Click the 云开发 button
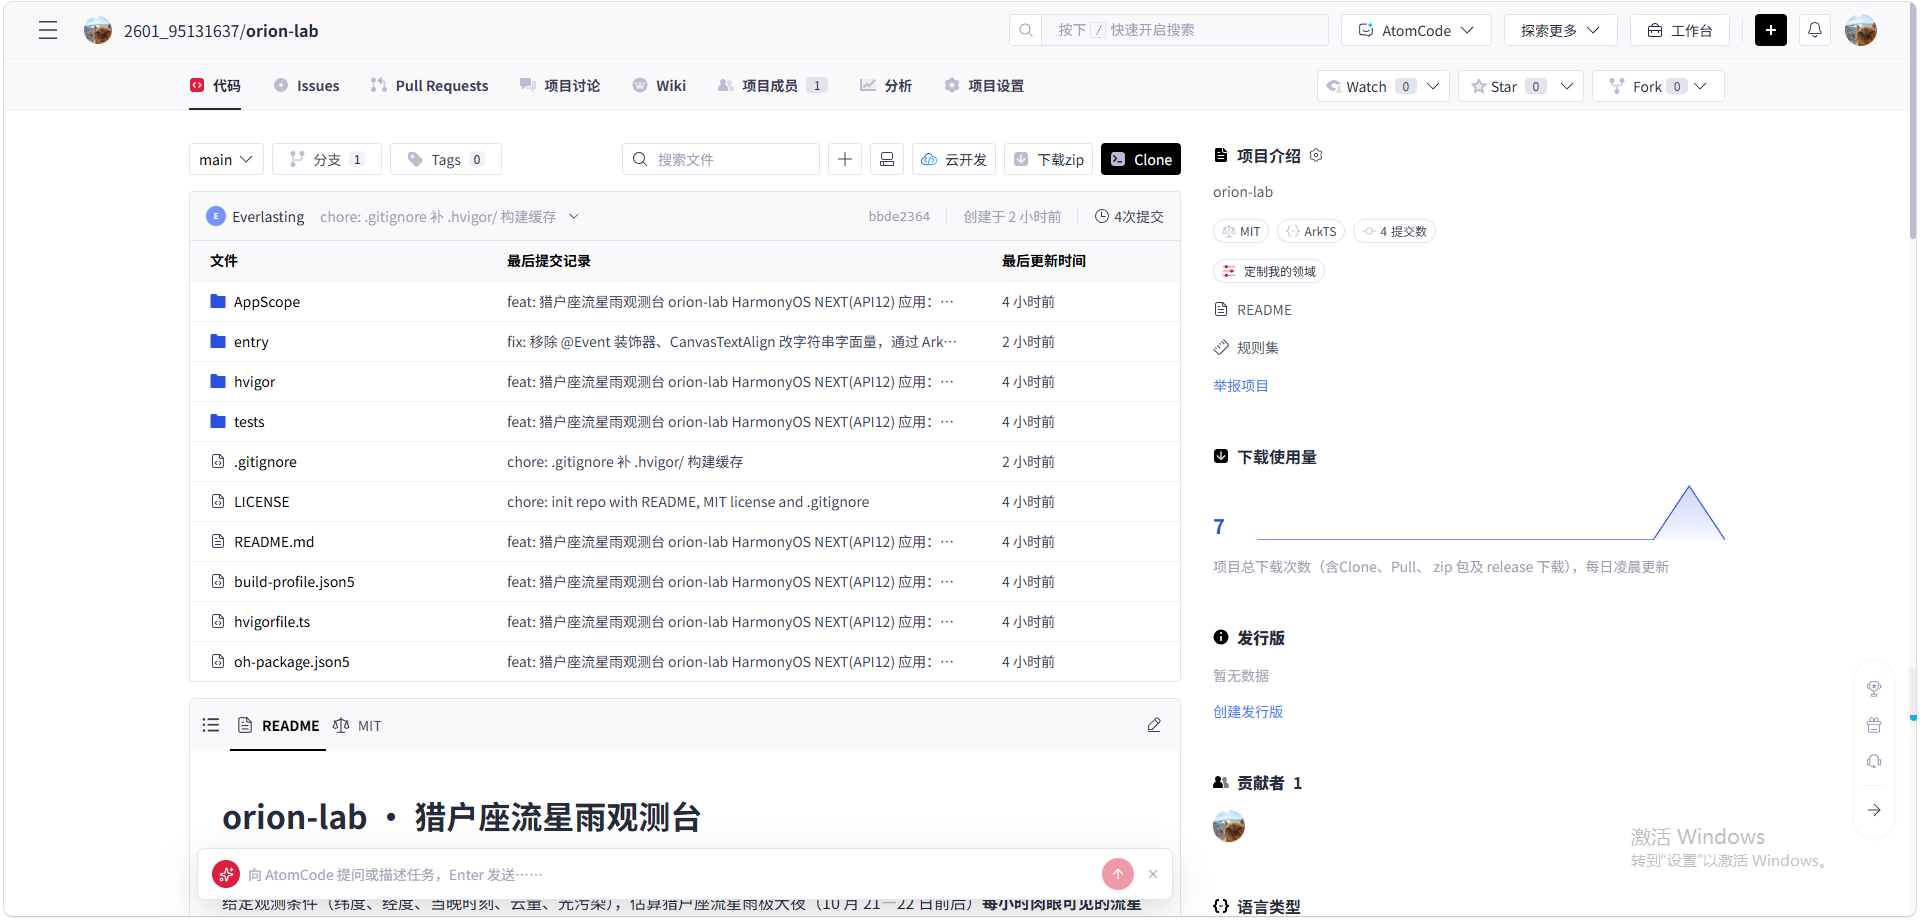This screenshot has width=1920, height=920. click(954, 159)
